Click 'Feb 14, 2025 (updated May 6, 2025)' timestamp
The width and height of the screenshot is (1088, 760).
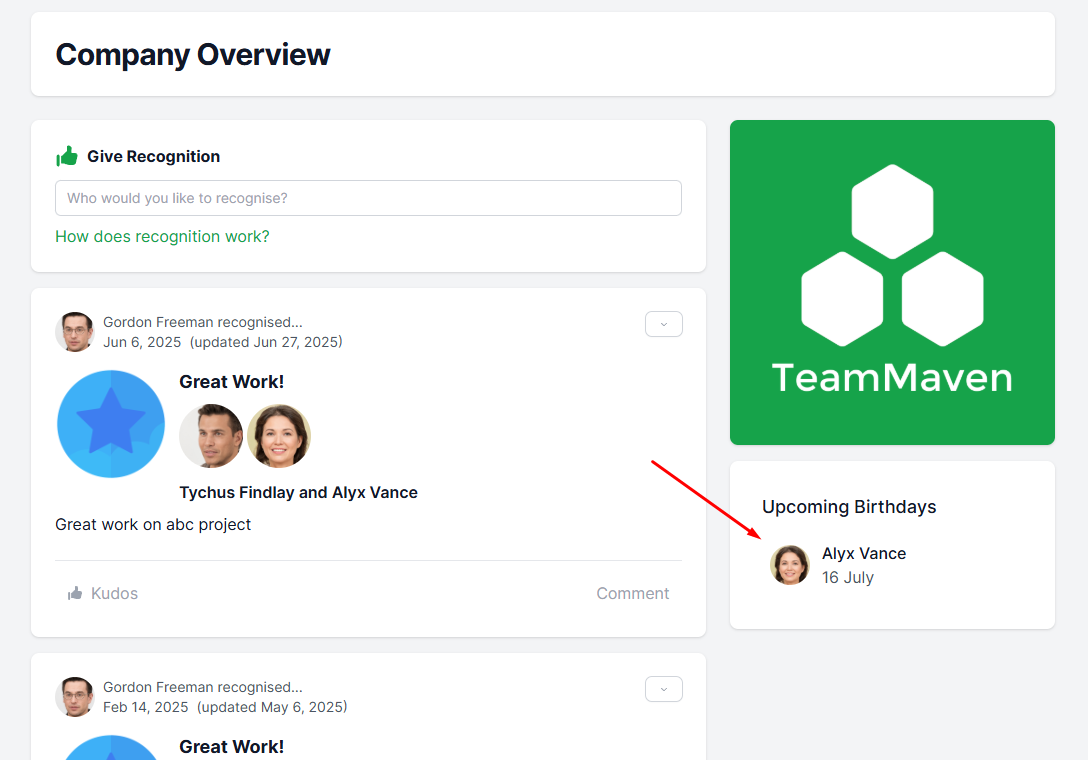226,707
